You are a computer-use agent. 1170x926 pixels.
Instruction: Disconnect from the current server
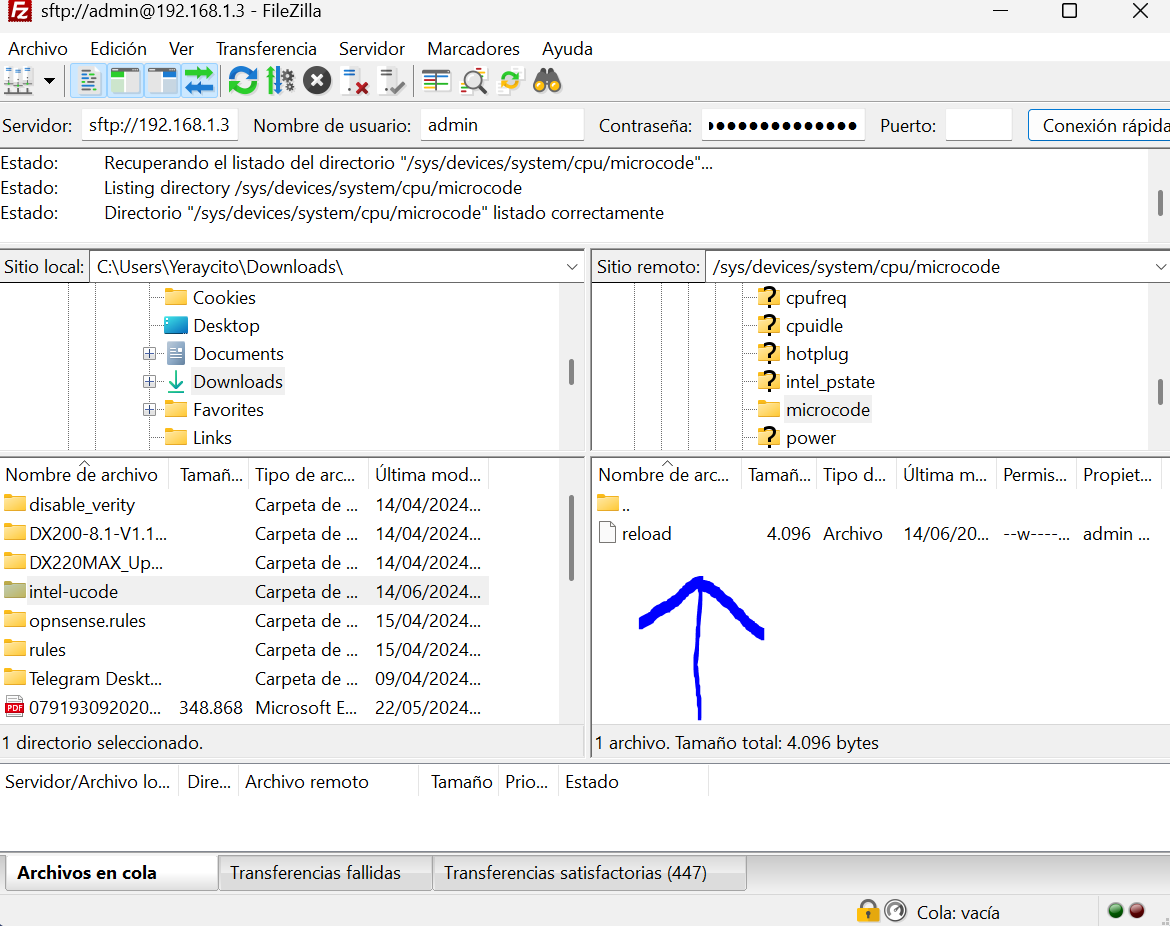coord(354,80)
